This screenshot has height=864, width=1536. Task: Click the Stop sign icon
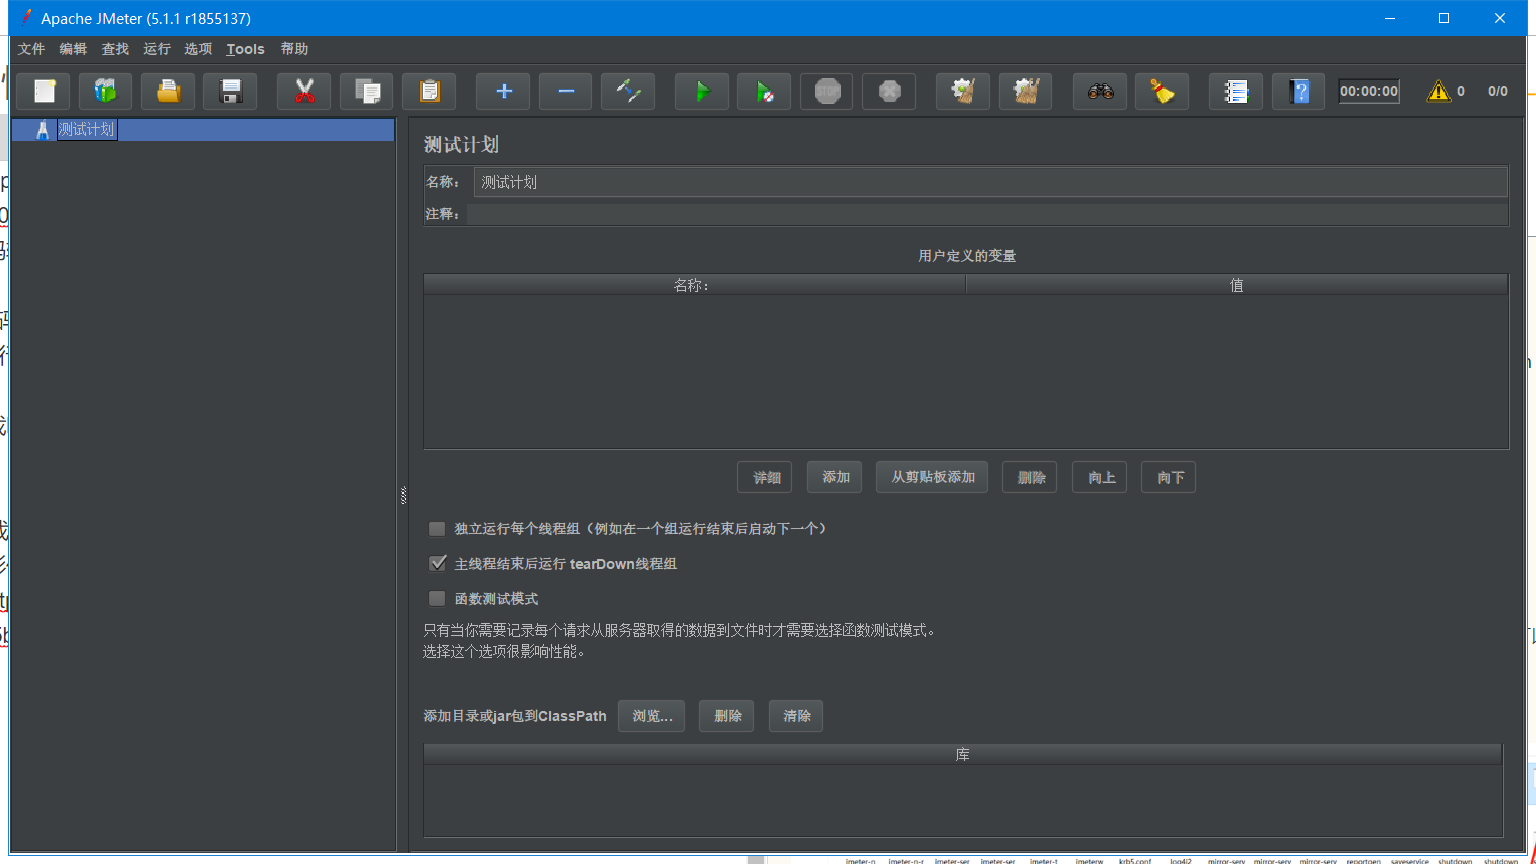point(827,91)
